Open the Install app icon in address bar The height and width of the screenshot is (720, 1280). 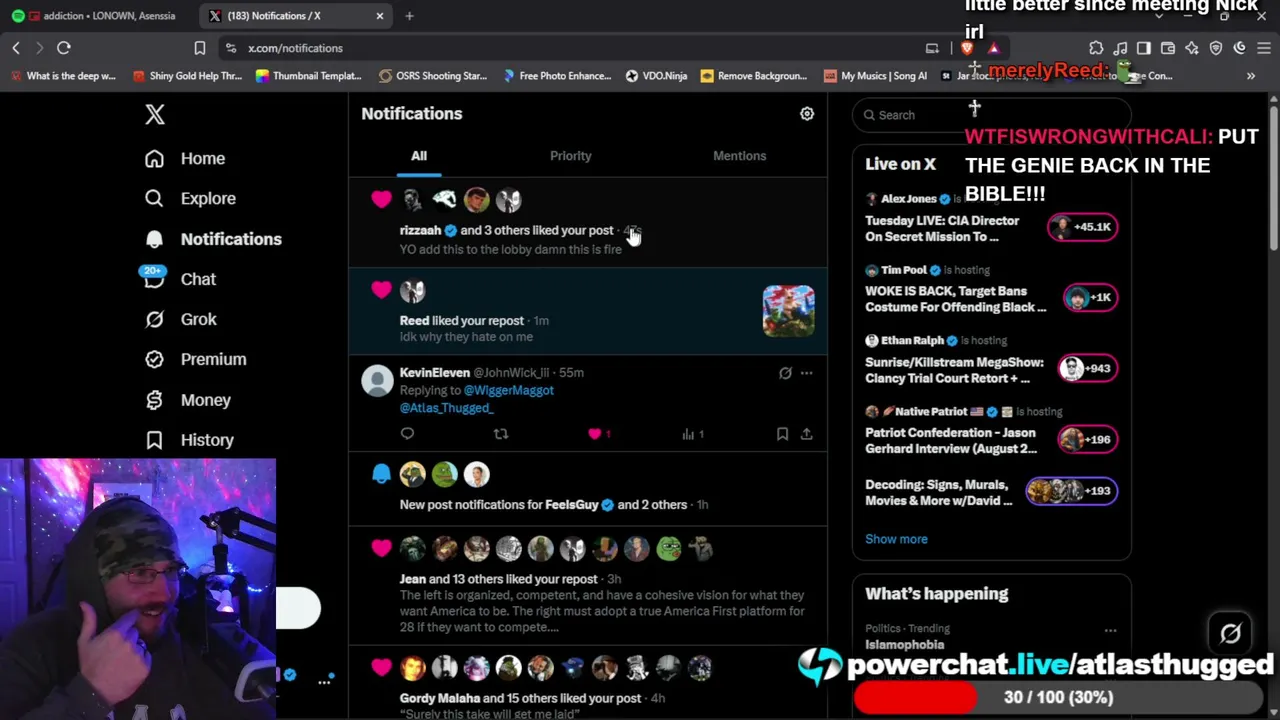[932, 48]
